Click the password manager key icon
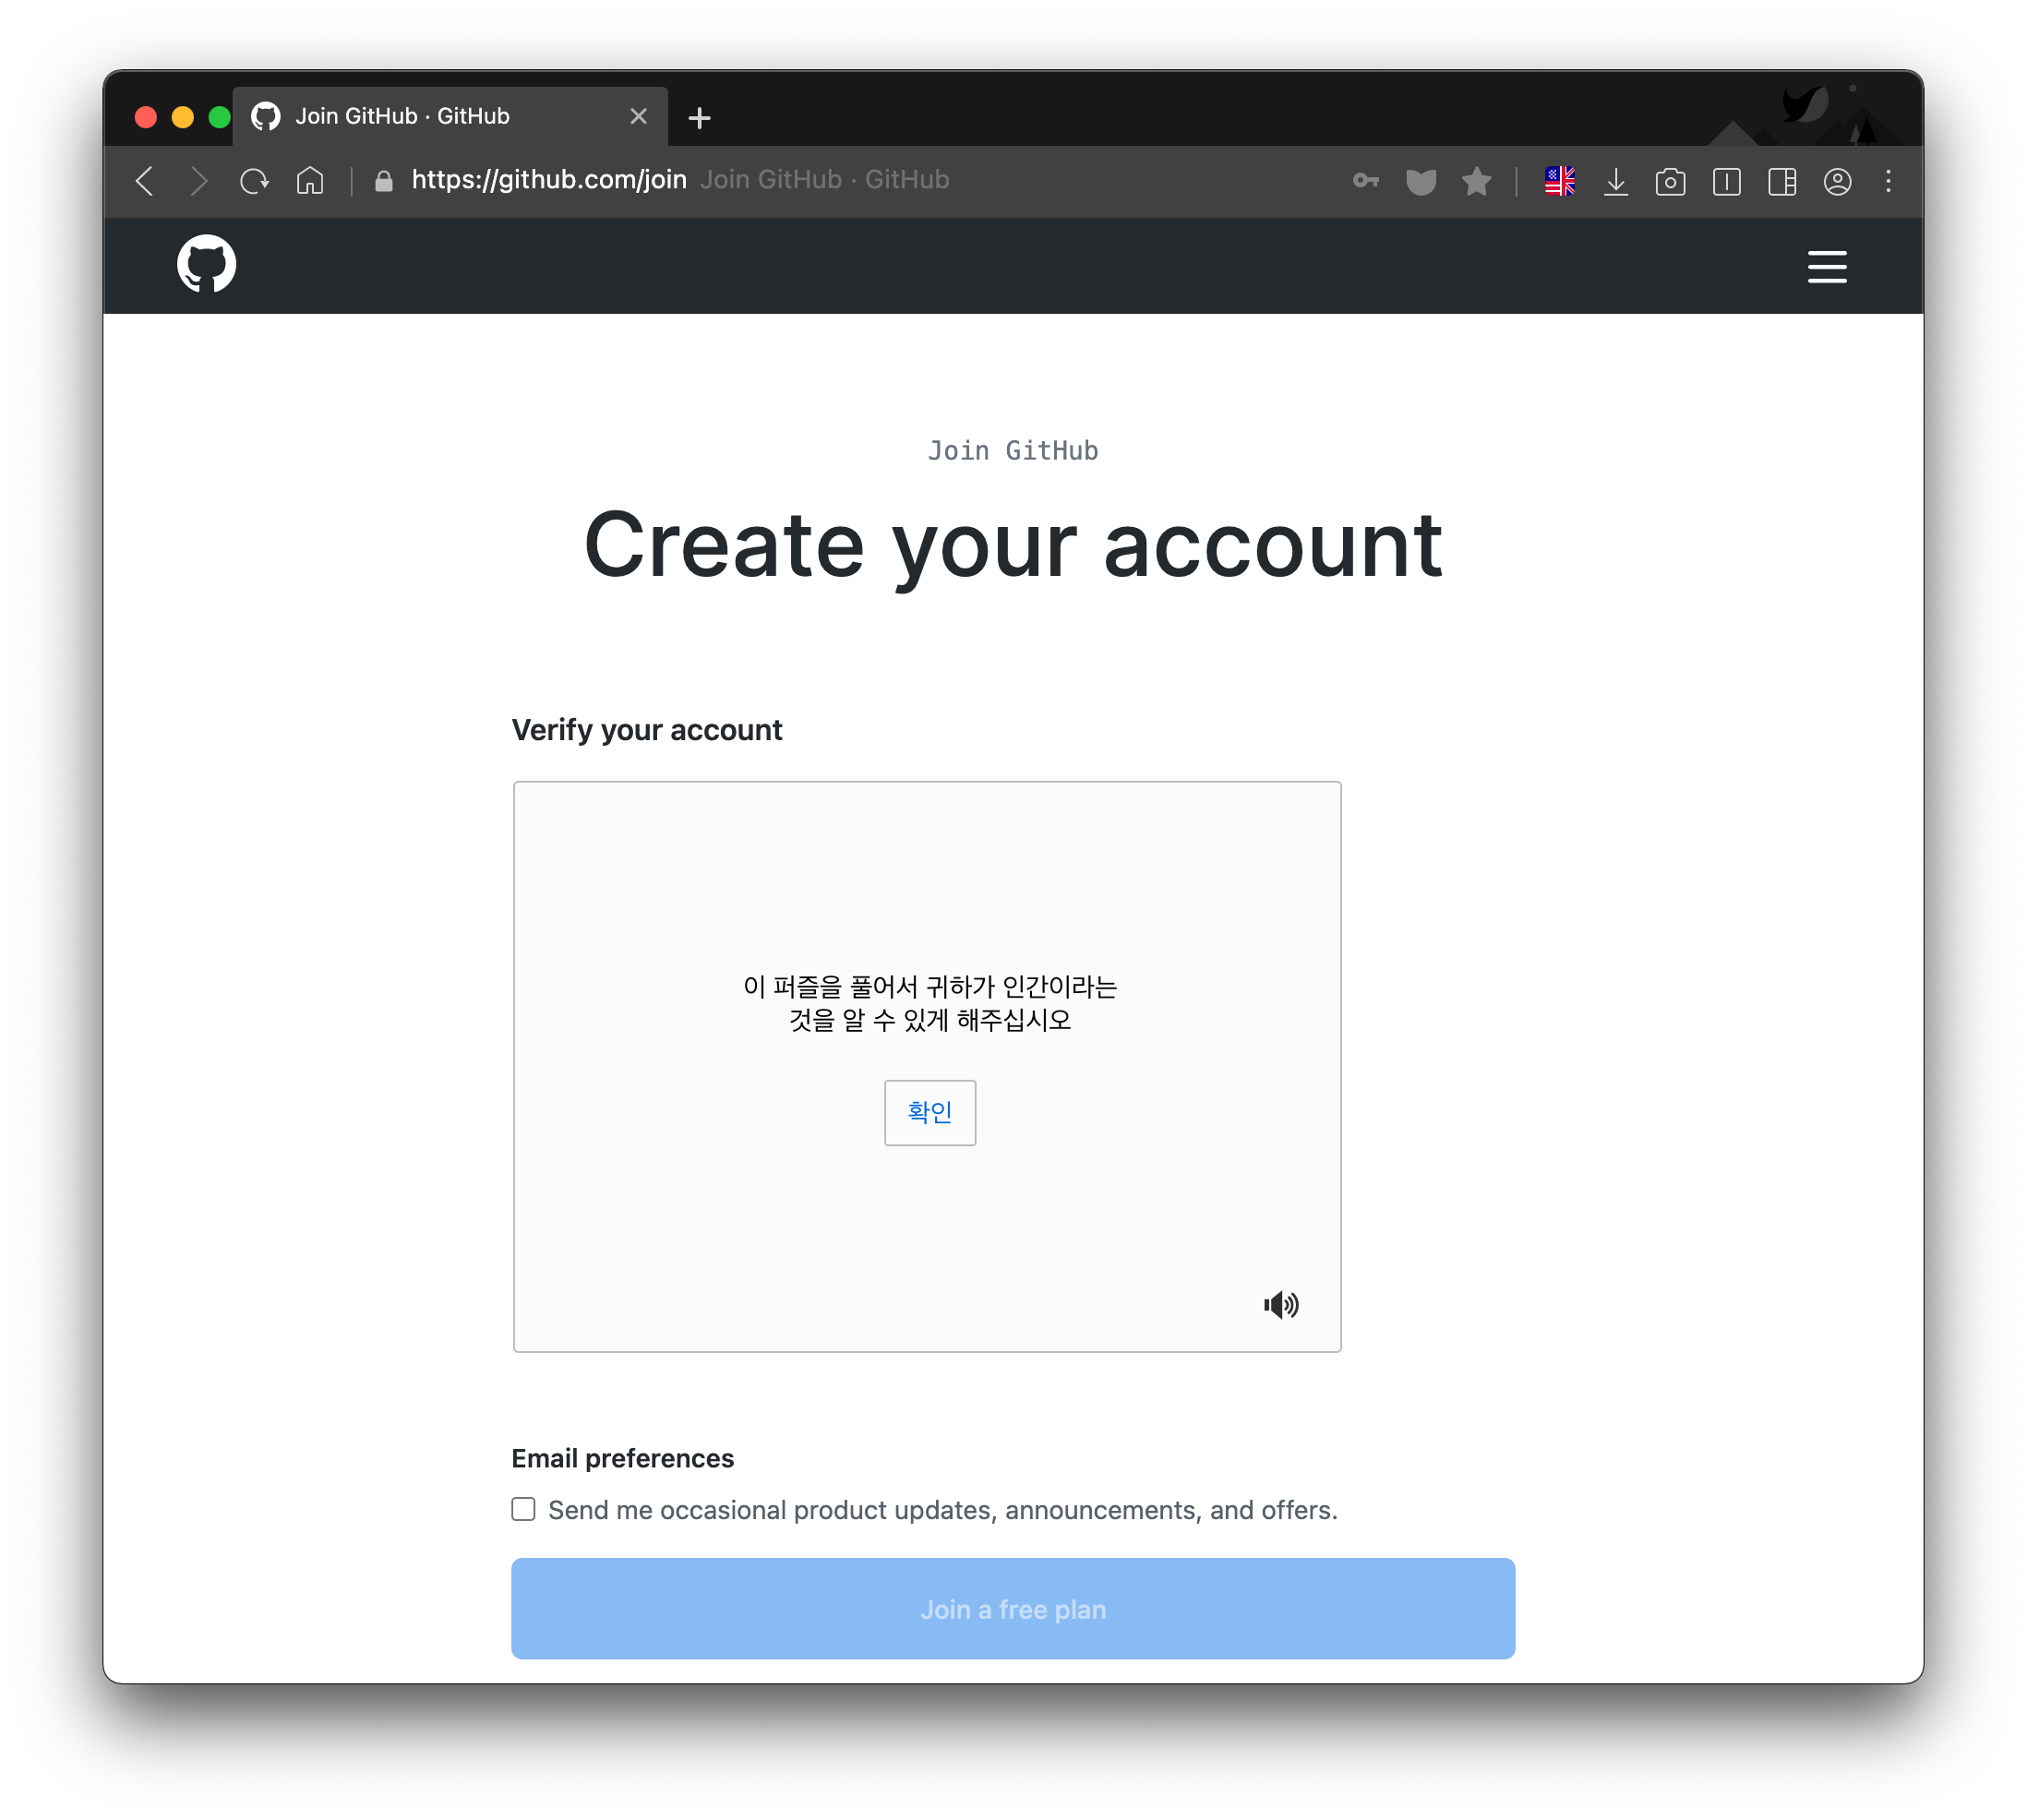2027x1820 pixels. (x=1366, y=181)
